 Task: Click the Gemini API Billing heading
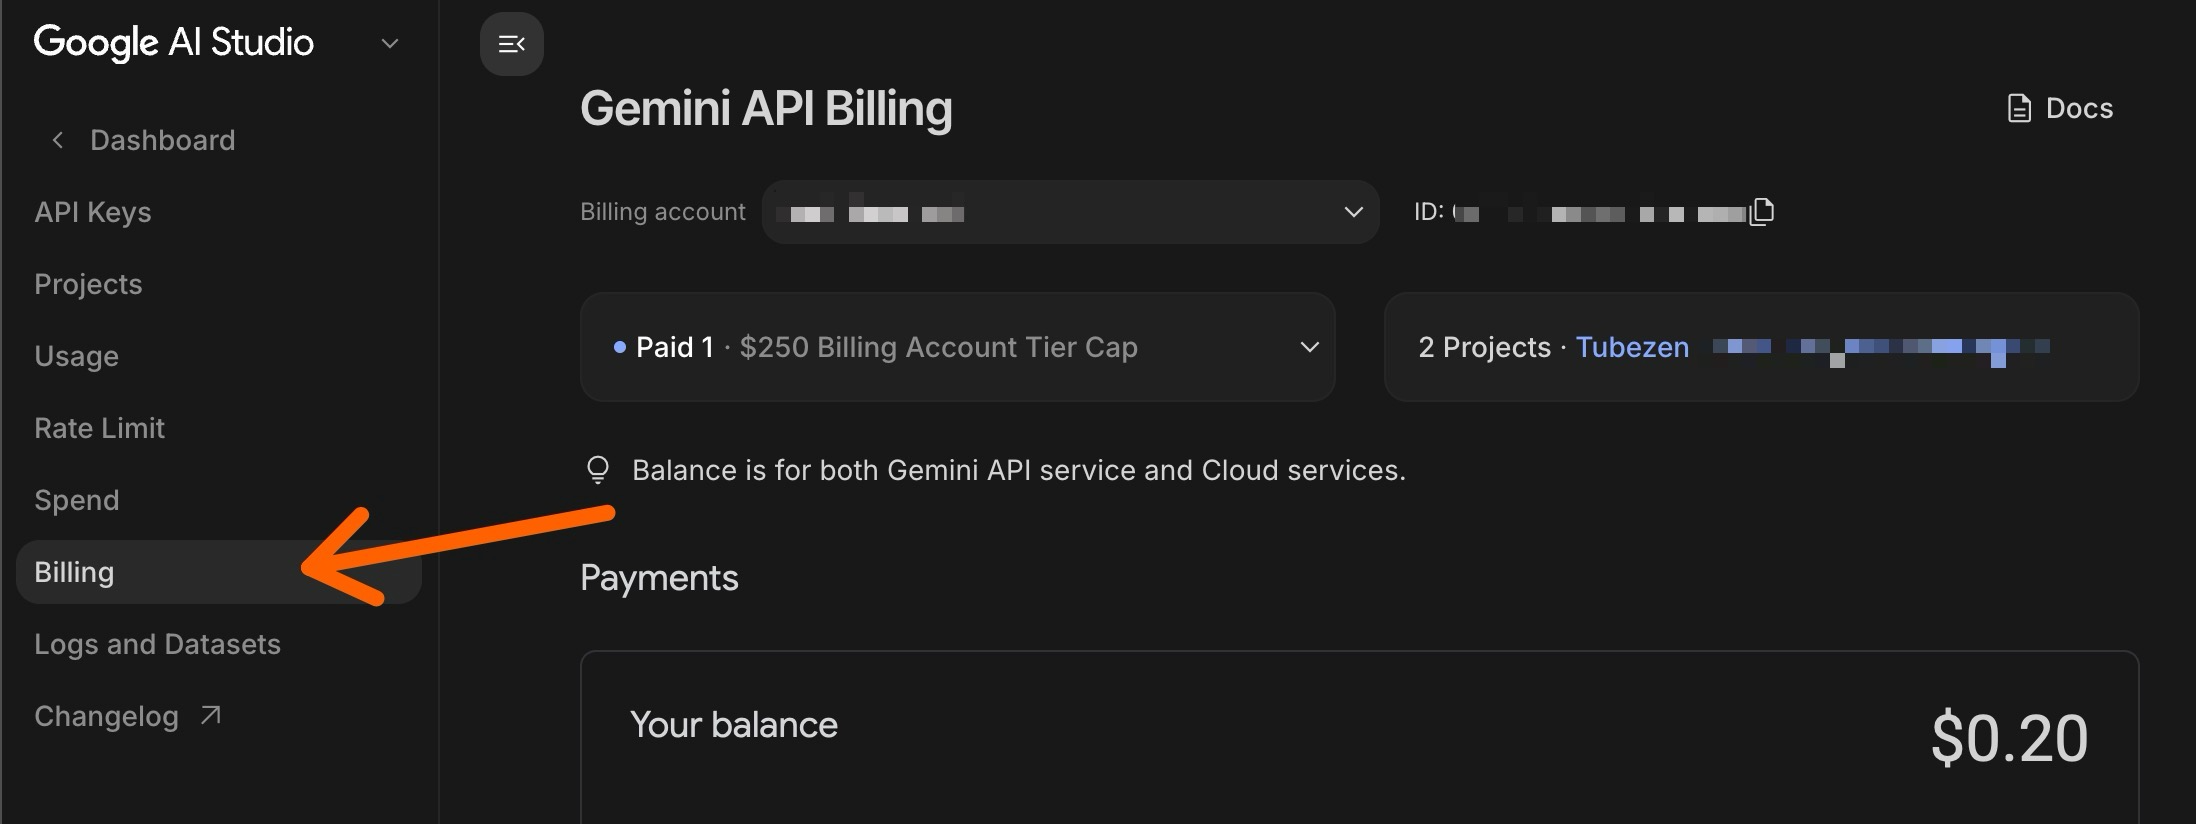(766, 108)
